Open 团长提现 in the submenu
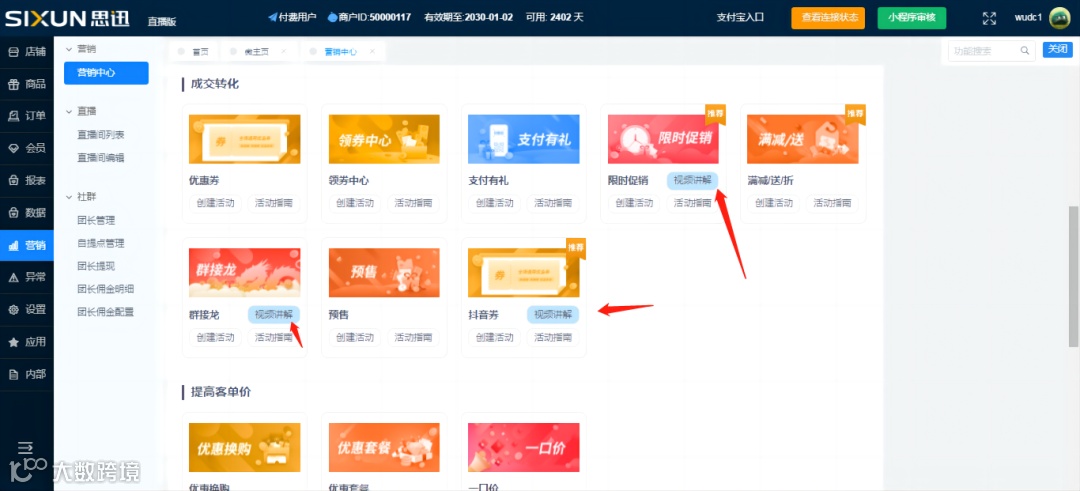This screenshot has height=491, width=1080. pos(96,266)
